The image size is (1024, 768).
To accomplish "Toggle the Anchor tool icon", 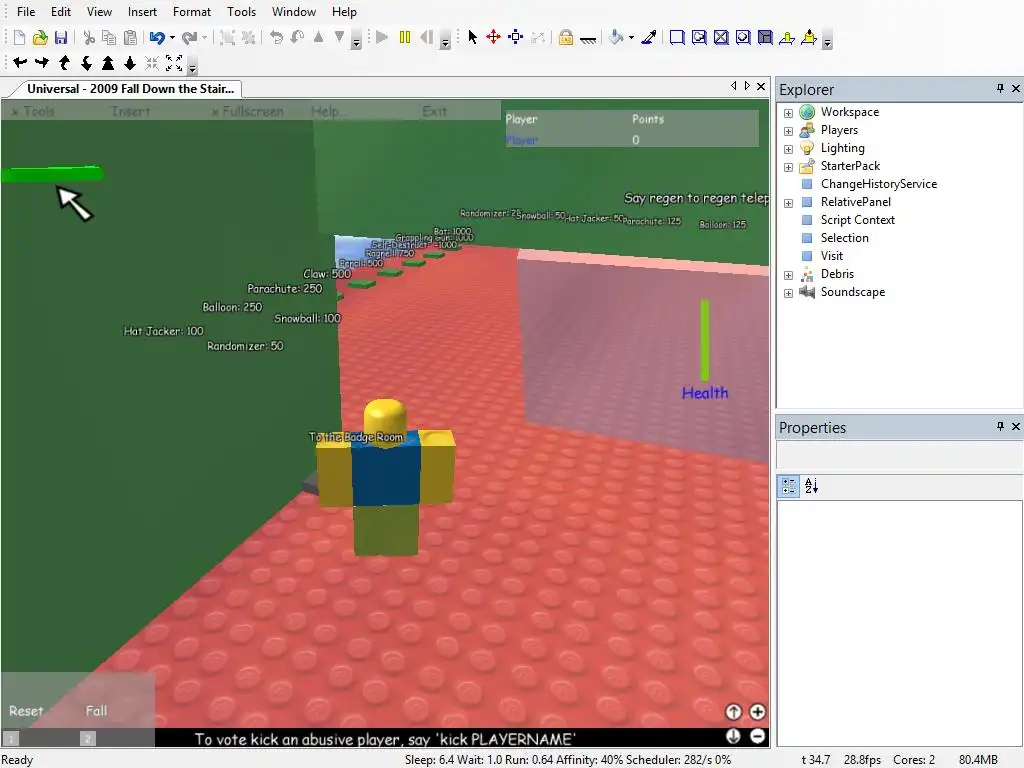I will click(x=588, y=39).
